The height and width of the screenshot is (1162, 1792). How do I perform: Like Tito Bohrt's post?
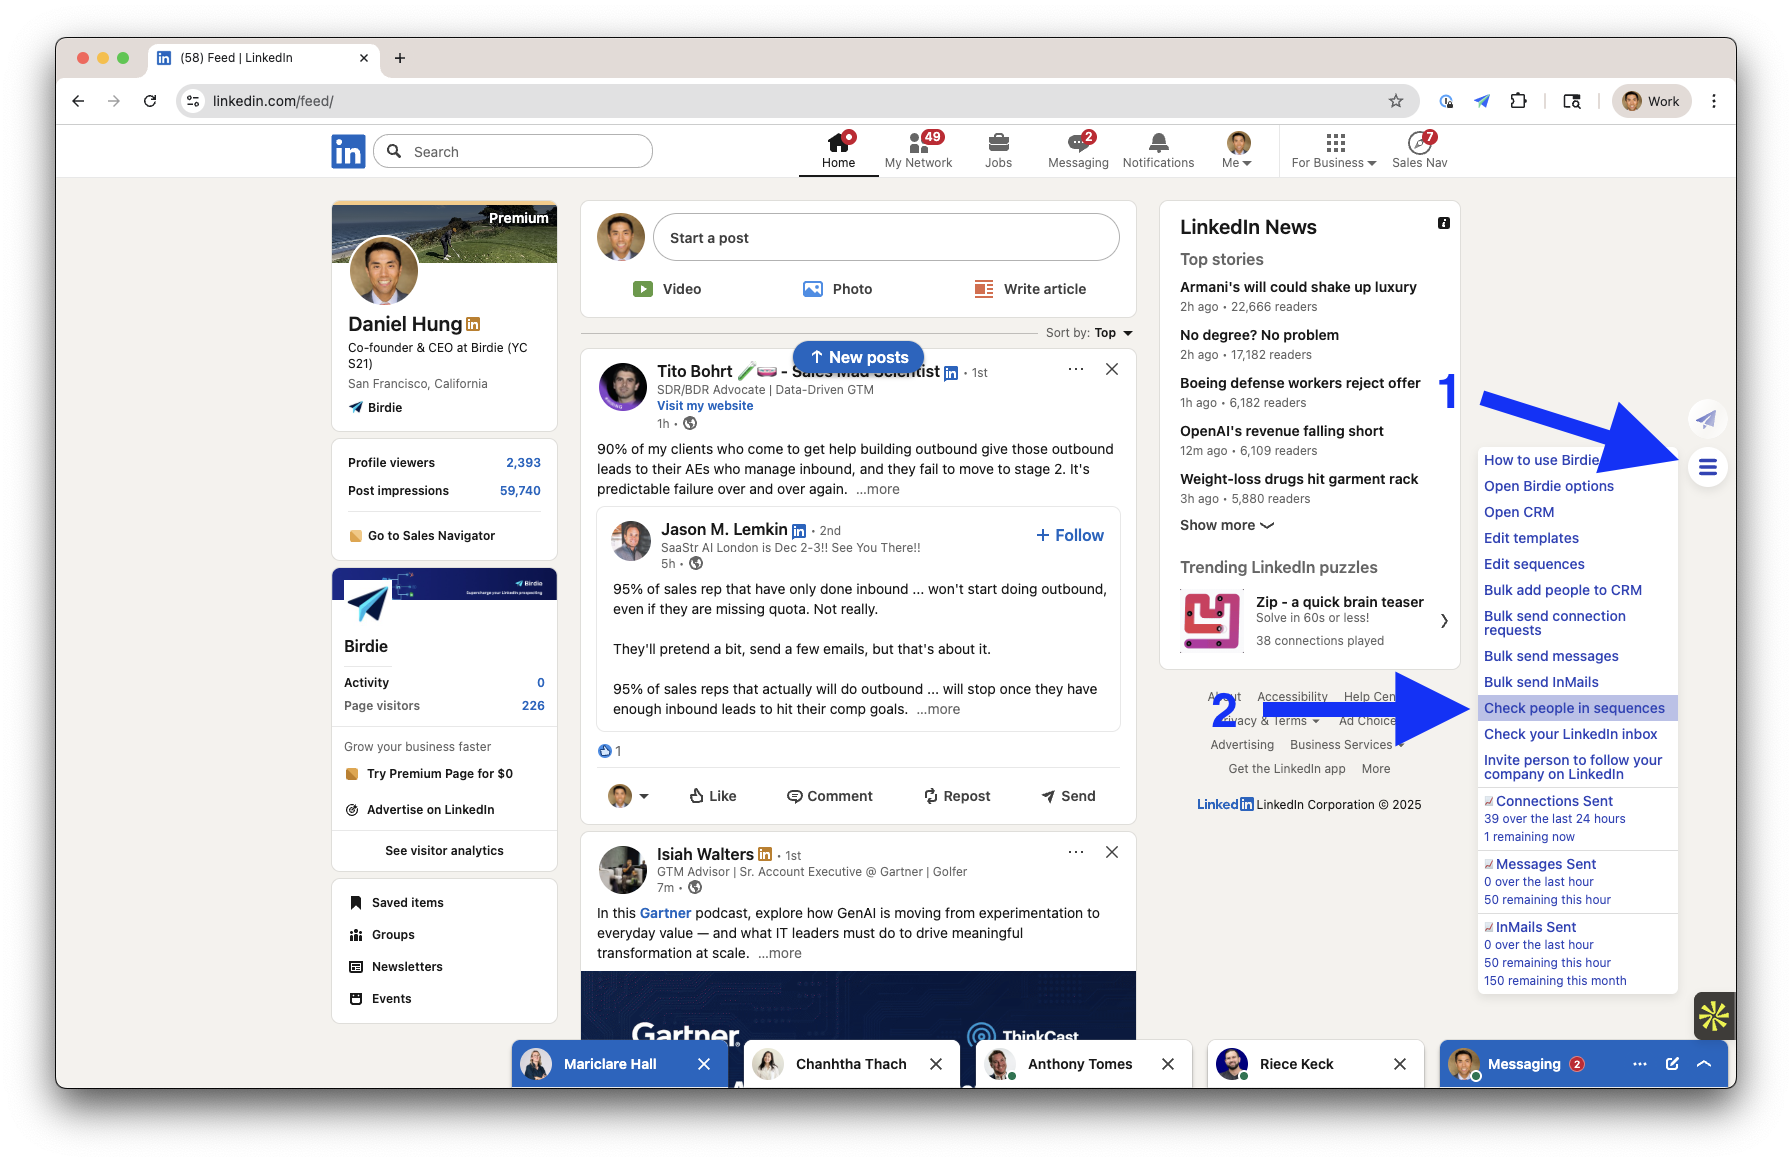713,796
